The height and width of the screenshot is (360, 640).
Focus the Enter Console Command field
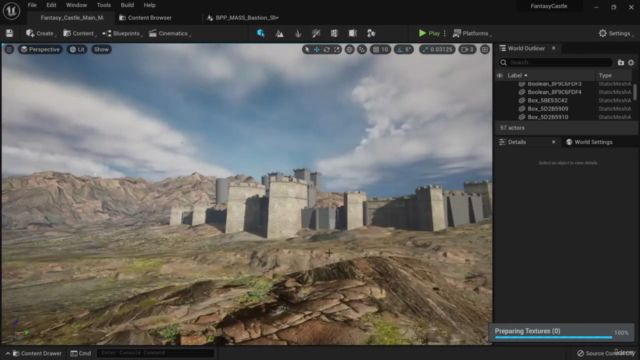click(156, 353)
